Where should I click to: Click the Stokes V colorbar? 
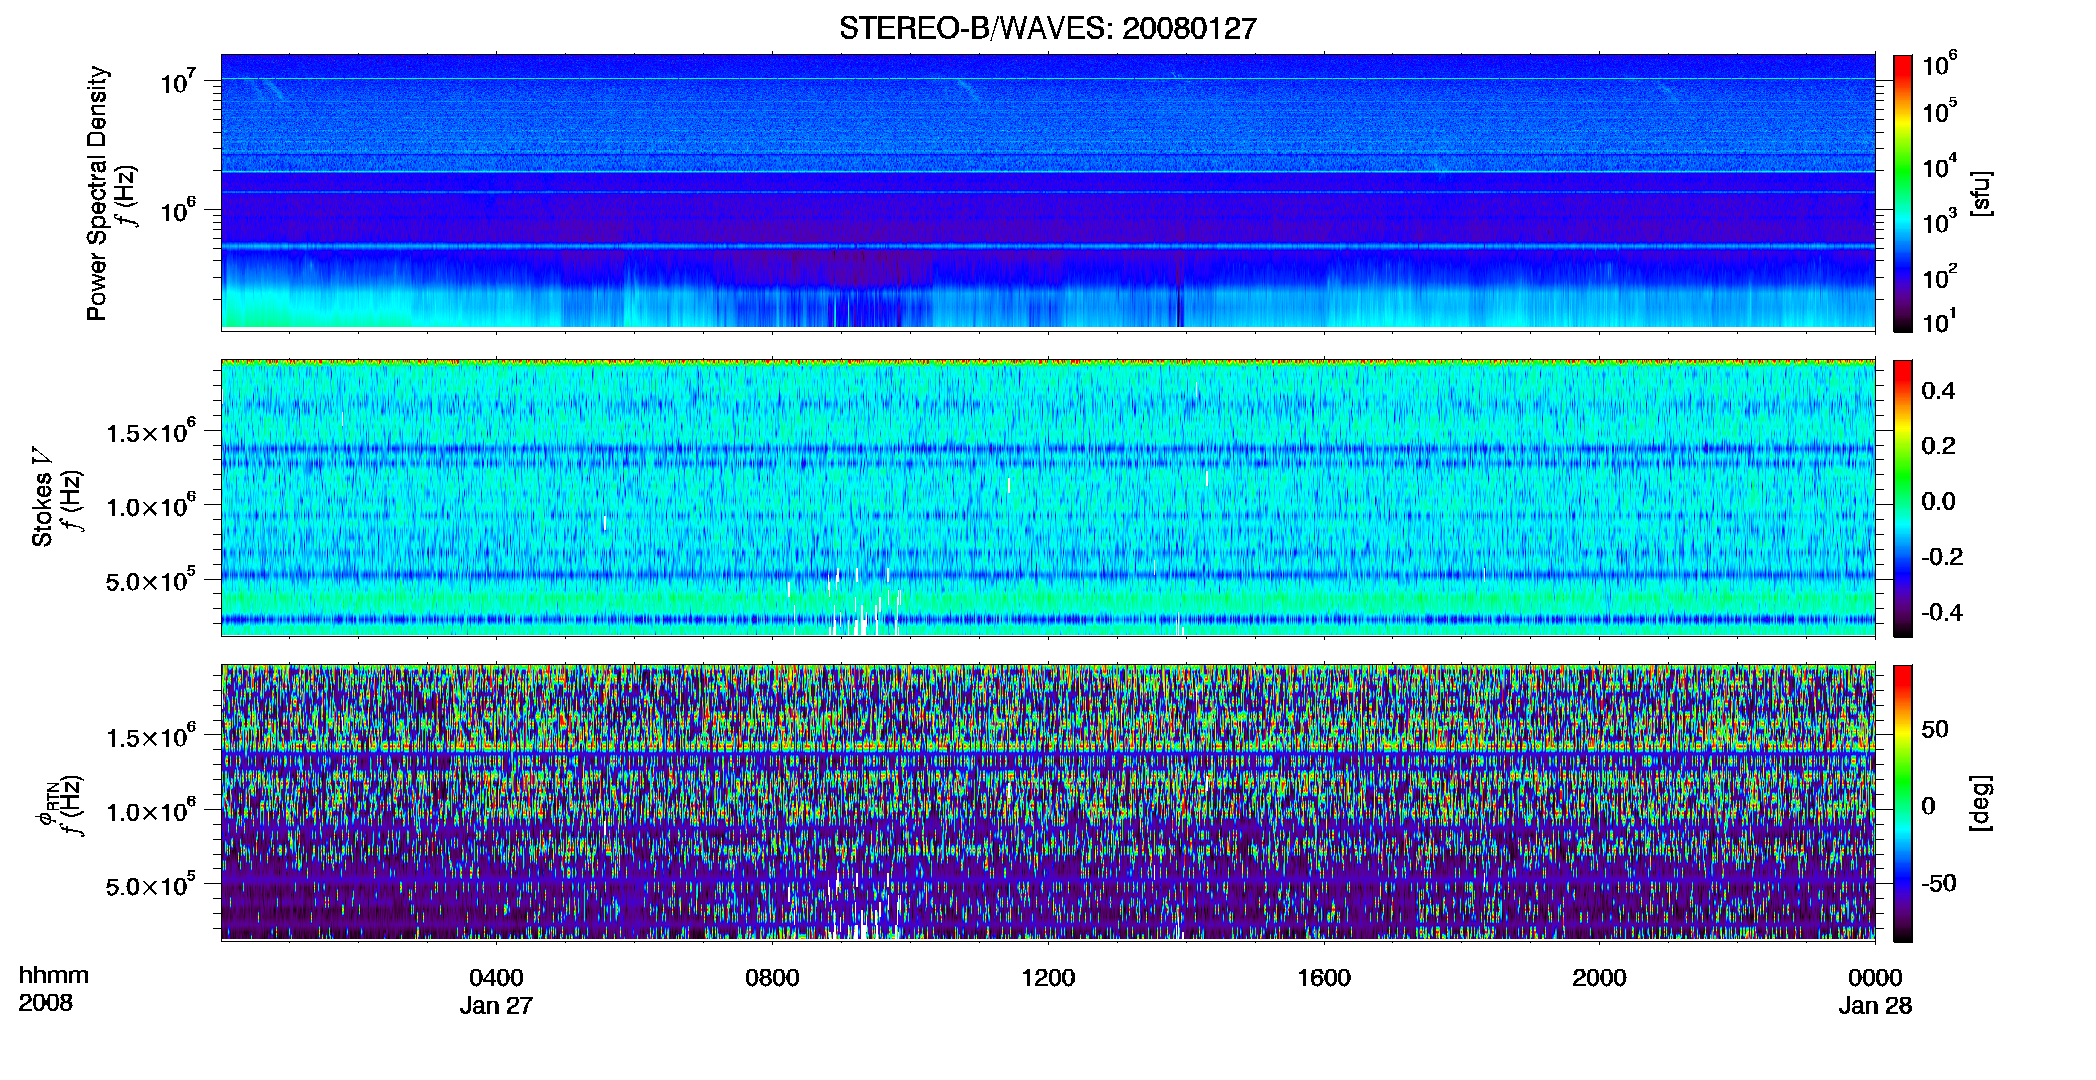pyautogui.click(x=1902, y=498)
